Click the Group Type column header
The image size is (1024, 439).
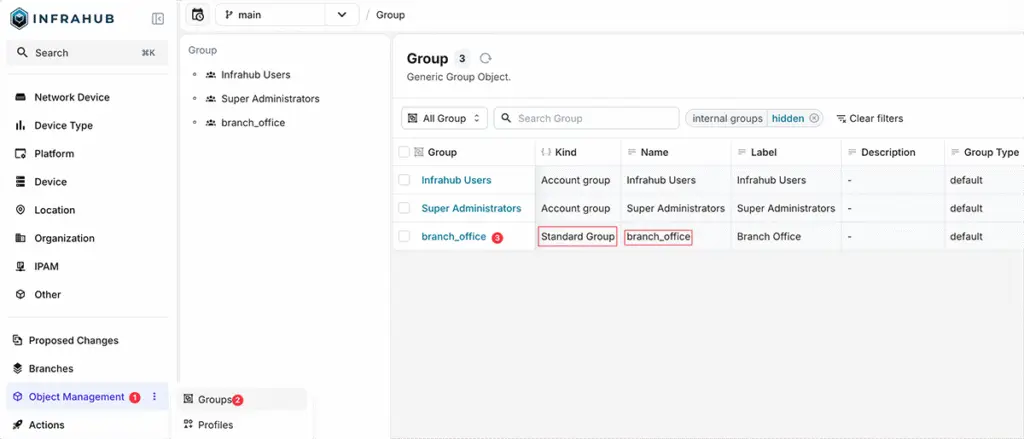point(984,152)
